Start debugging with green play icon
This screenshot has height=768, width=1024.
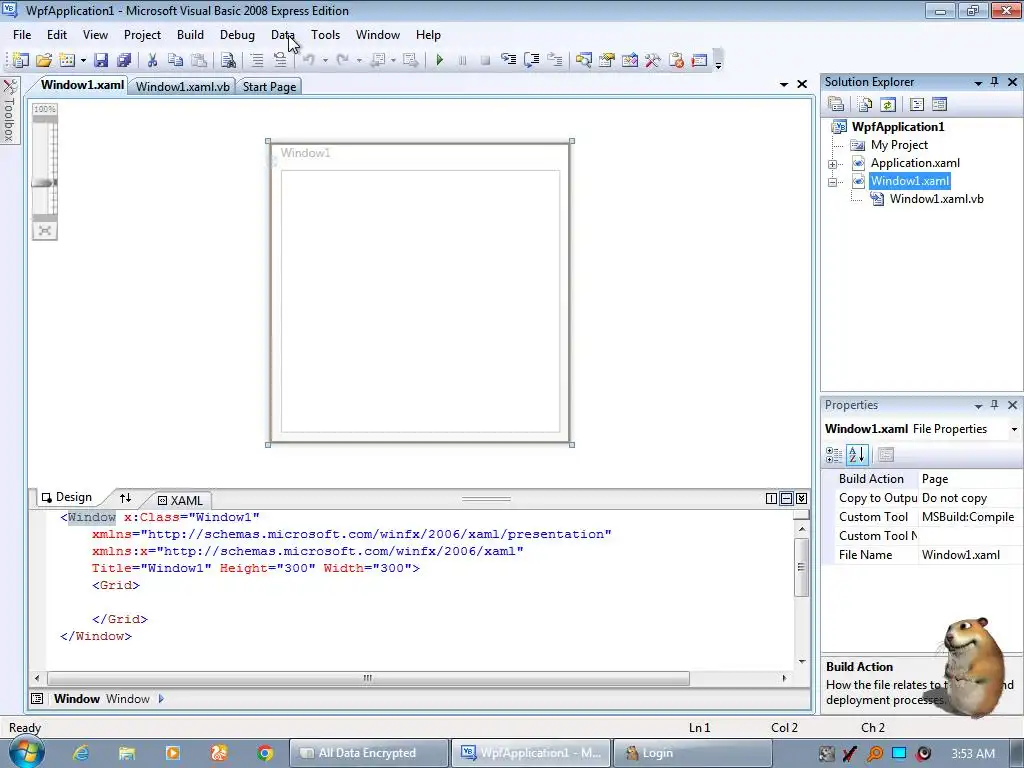coord(440,61)
